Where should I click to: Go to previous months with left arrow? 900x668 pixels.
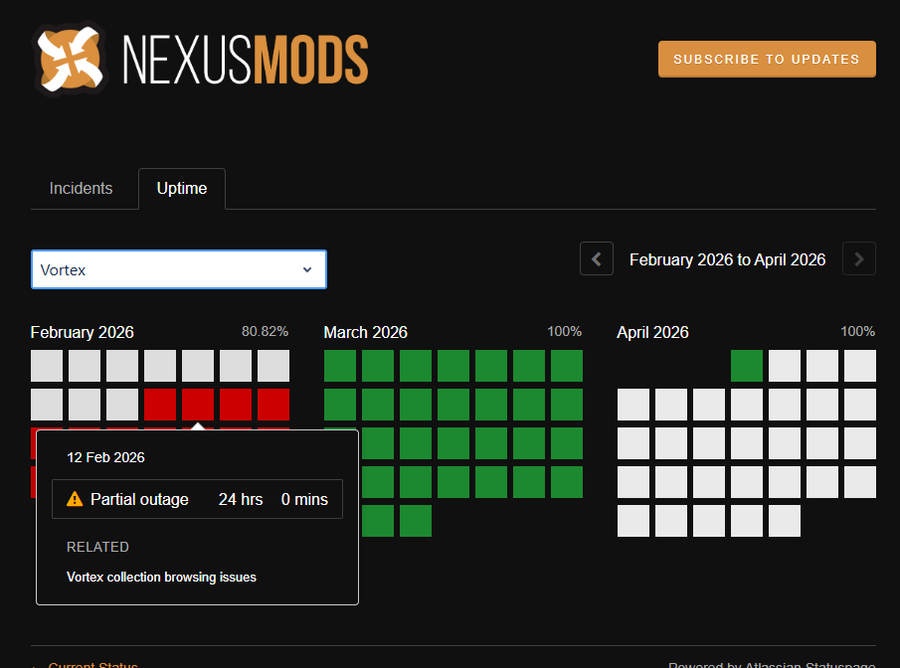(x=596, y=260)
